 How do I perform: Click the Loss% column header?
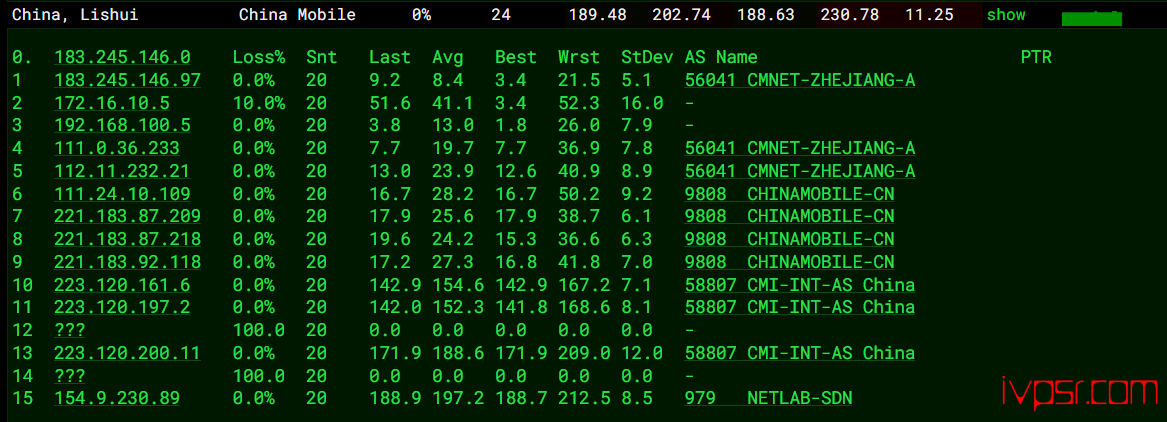coord(259,57)
